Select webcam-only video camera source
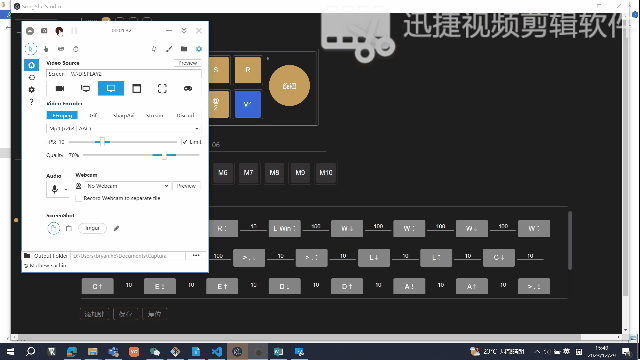 click(x=60, y=88)
